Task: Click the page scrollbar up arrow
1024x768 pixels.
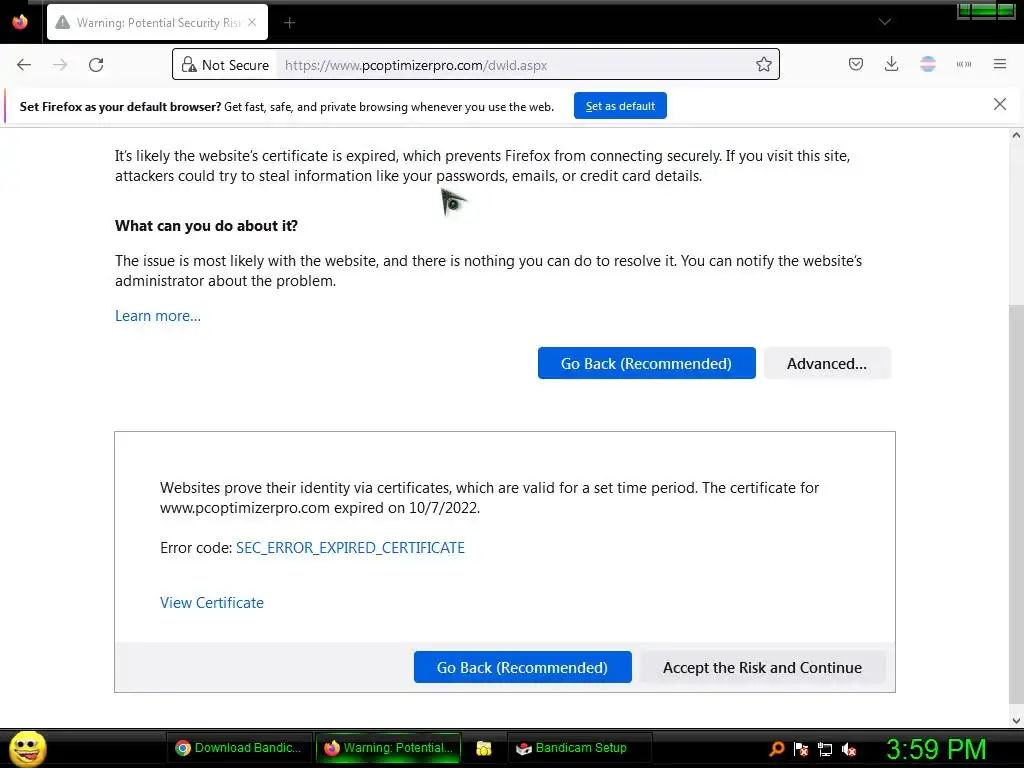Action: pos(1016,136)
